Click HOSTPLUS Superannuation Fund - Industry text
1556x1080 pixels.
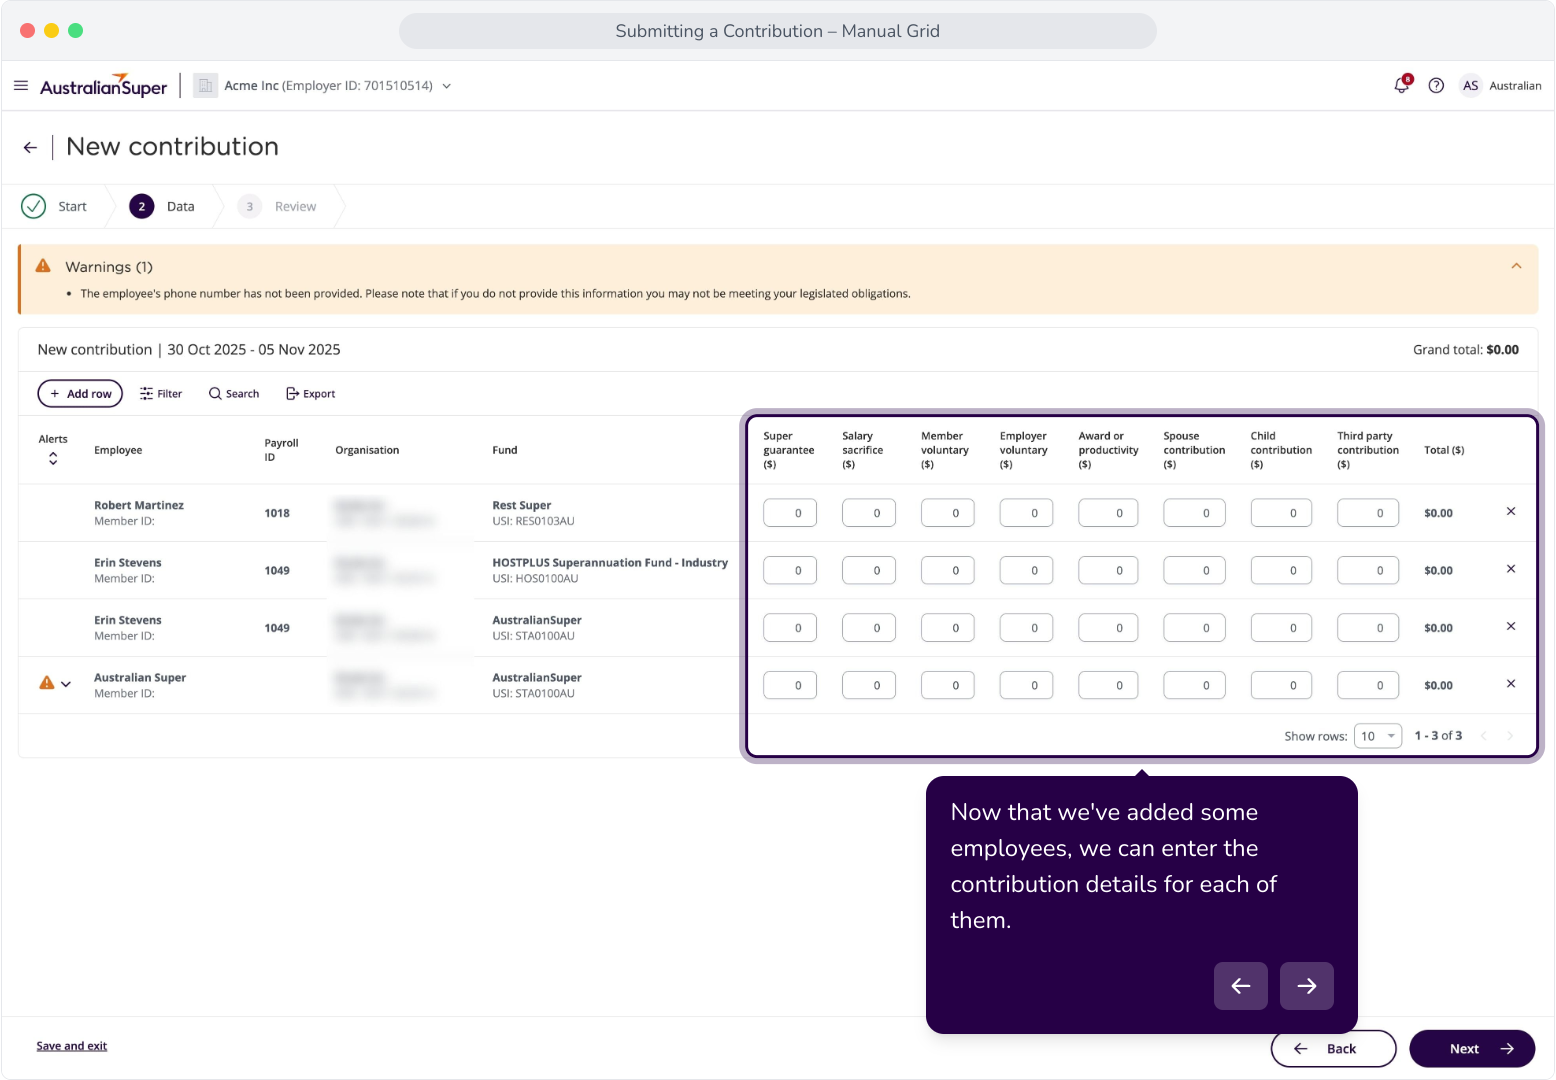610,563
